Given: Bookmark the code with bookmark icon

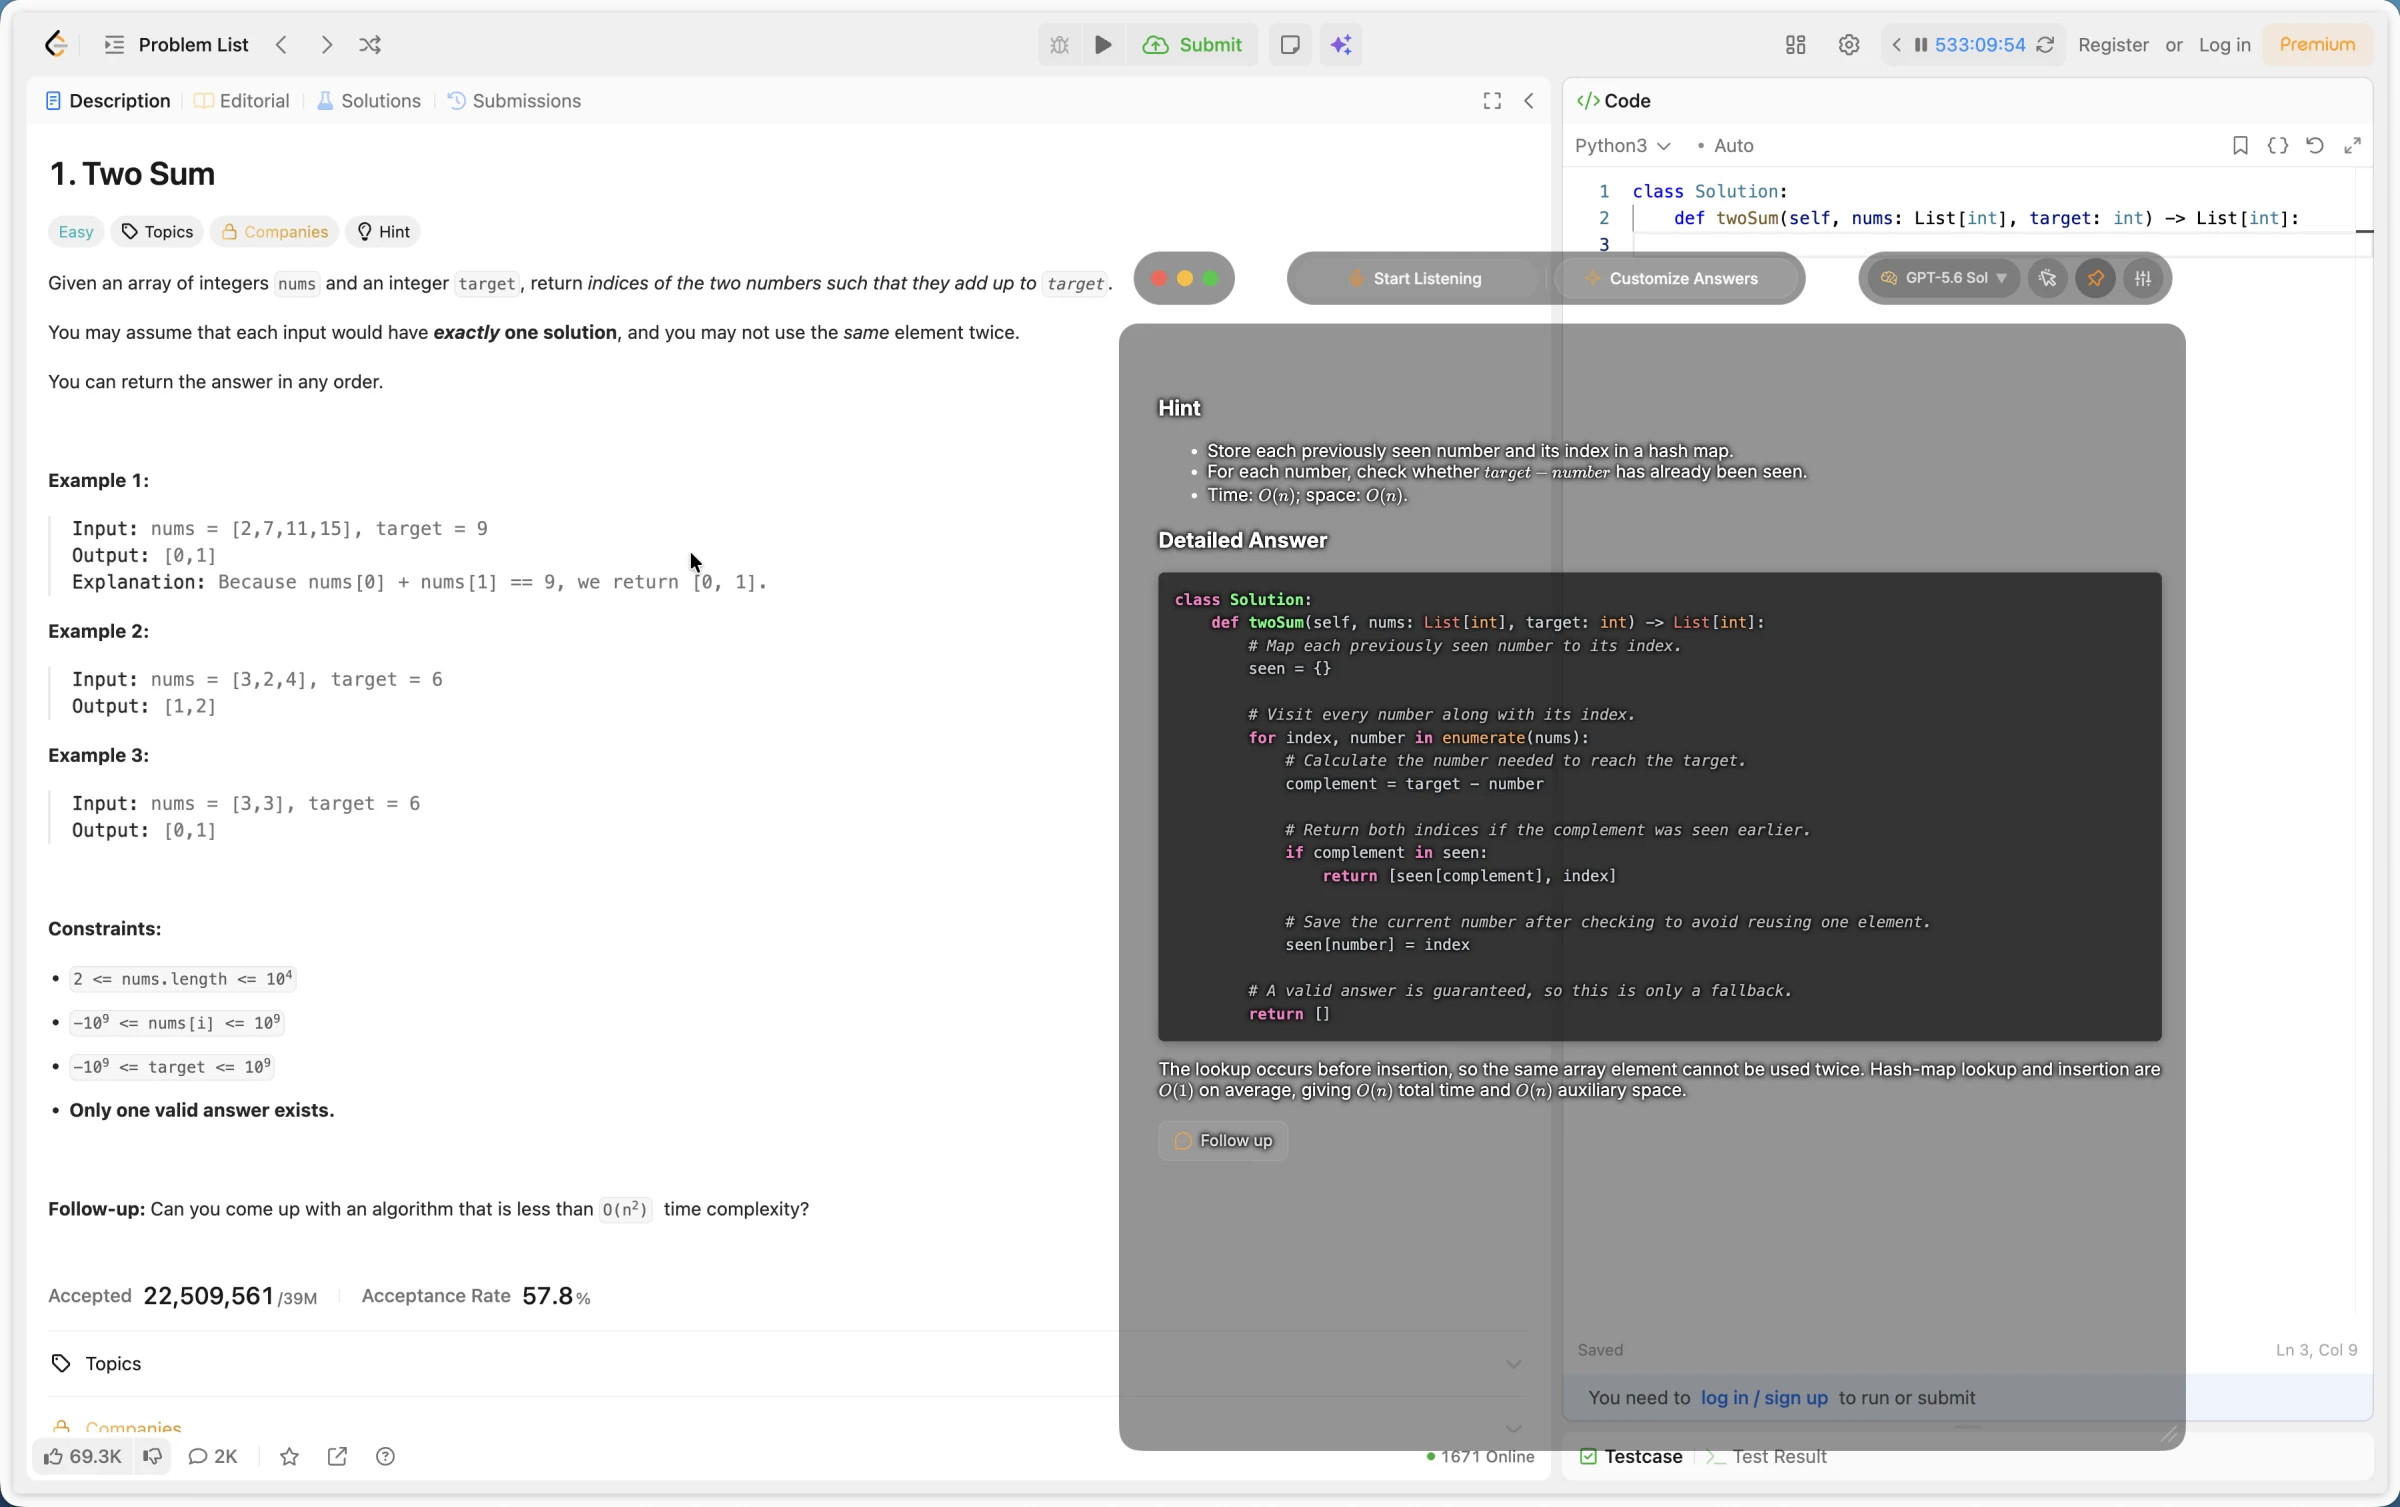Looking at the screenshot, I should pos(2240,145).
